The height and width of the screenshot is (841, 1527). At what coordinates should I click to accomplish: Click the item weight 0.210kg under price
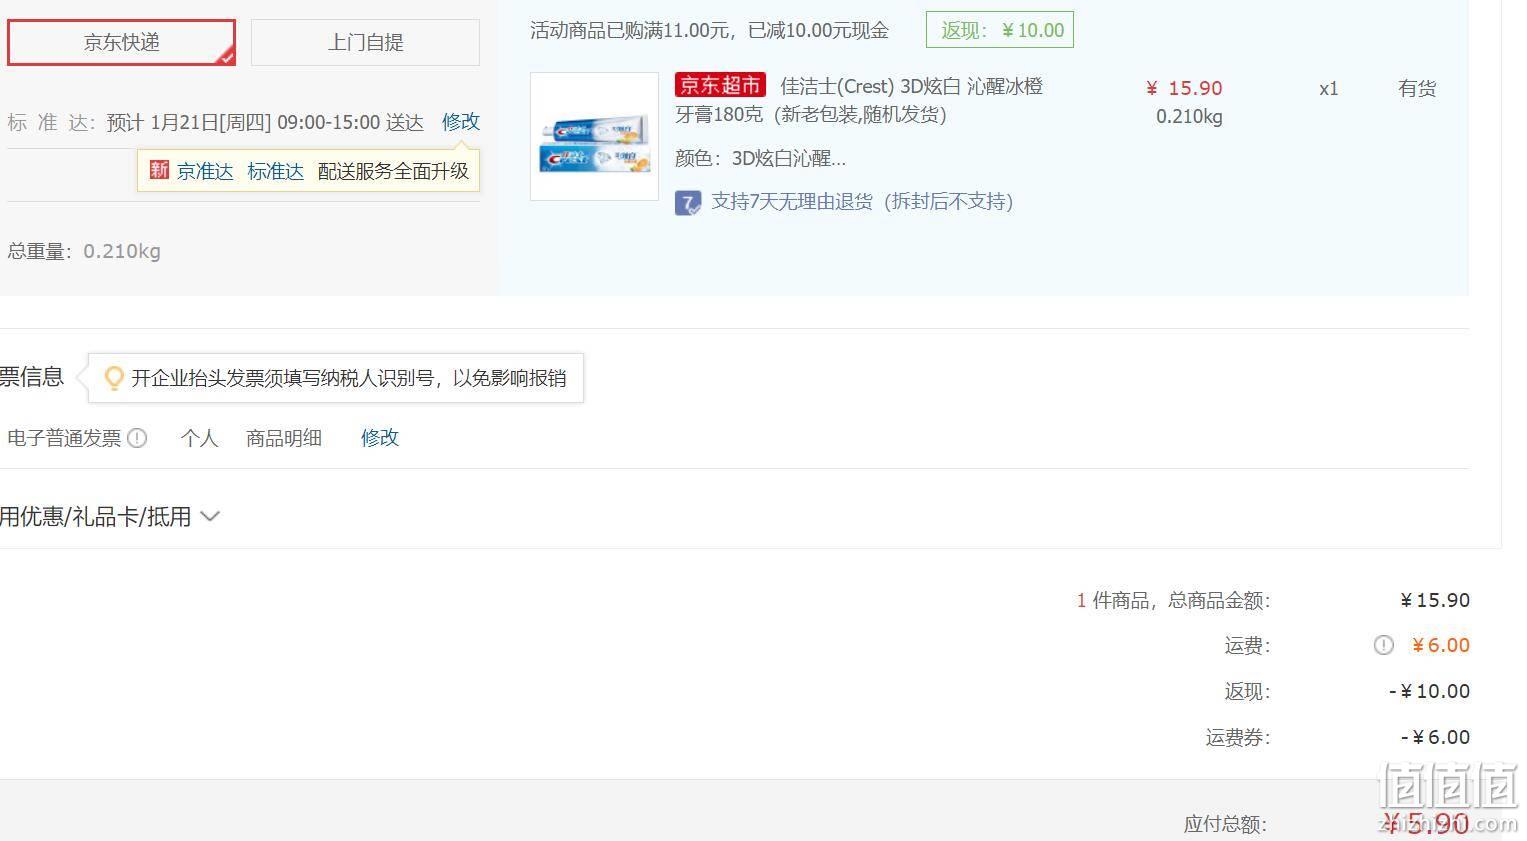tap(1189, 117)
